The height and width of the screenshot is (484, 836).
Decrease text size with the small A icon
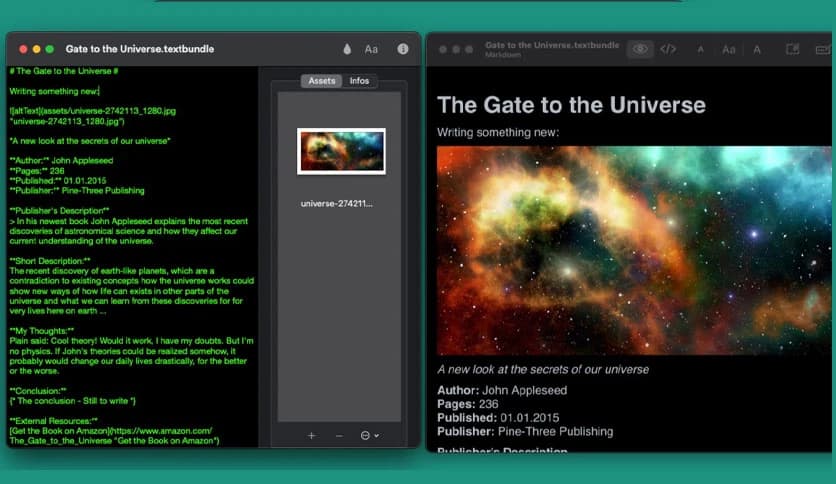701,50
